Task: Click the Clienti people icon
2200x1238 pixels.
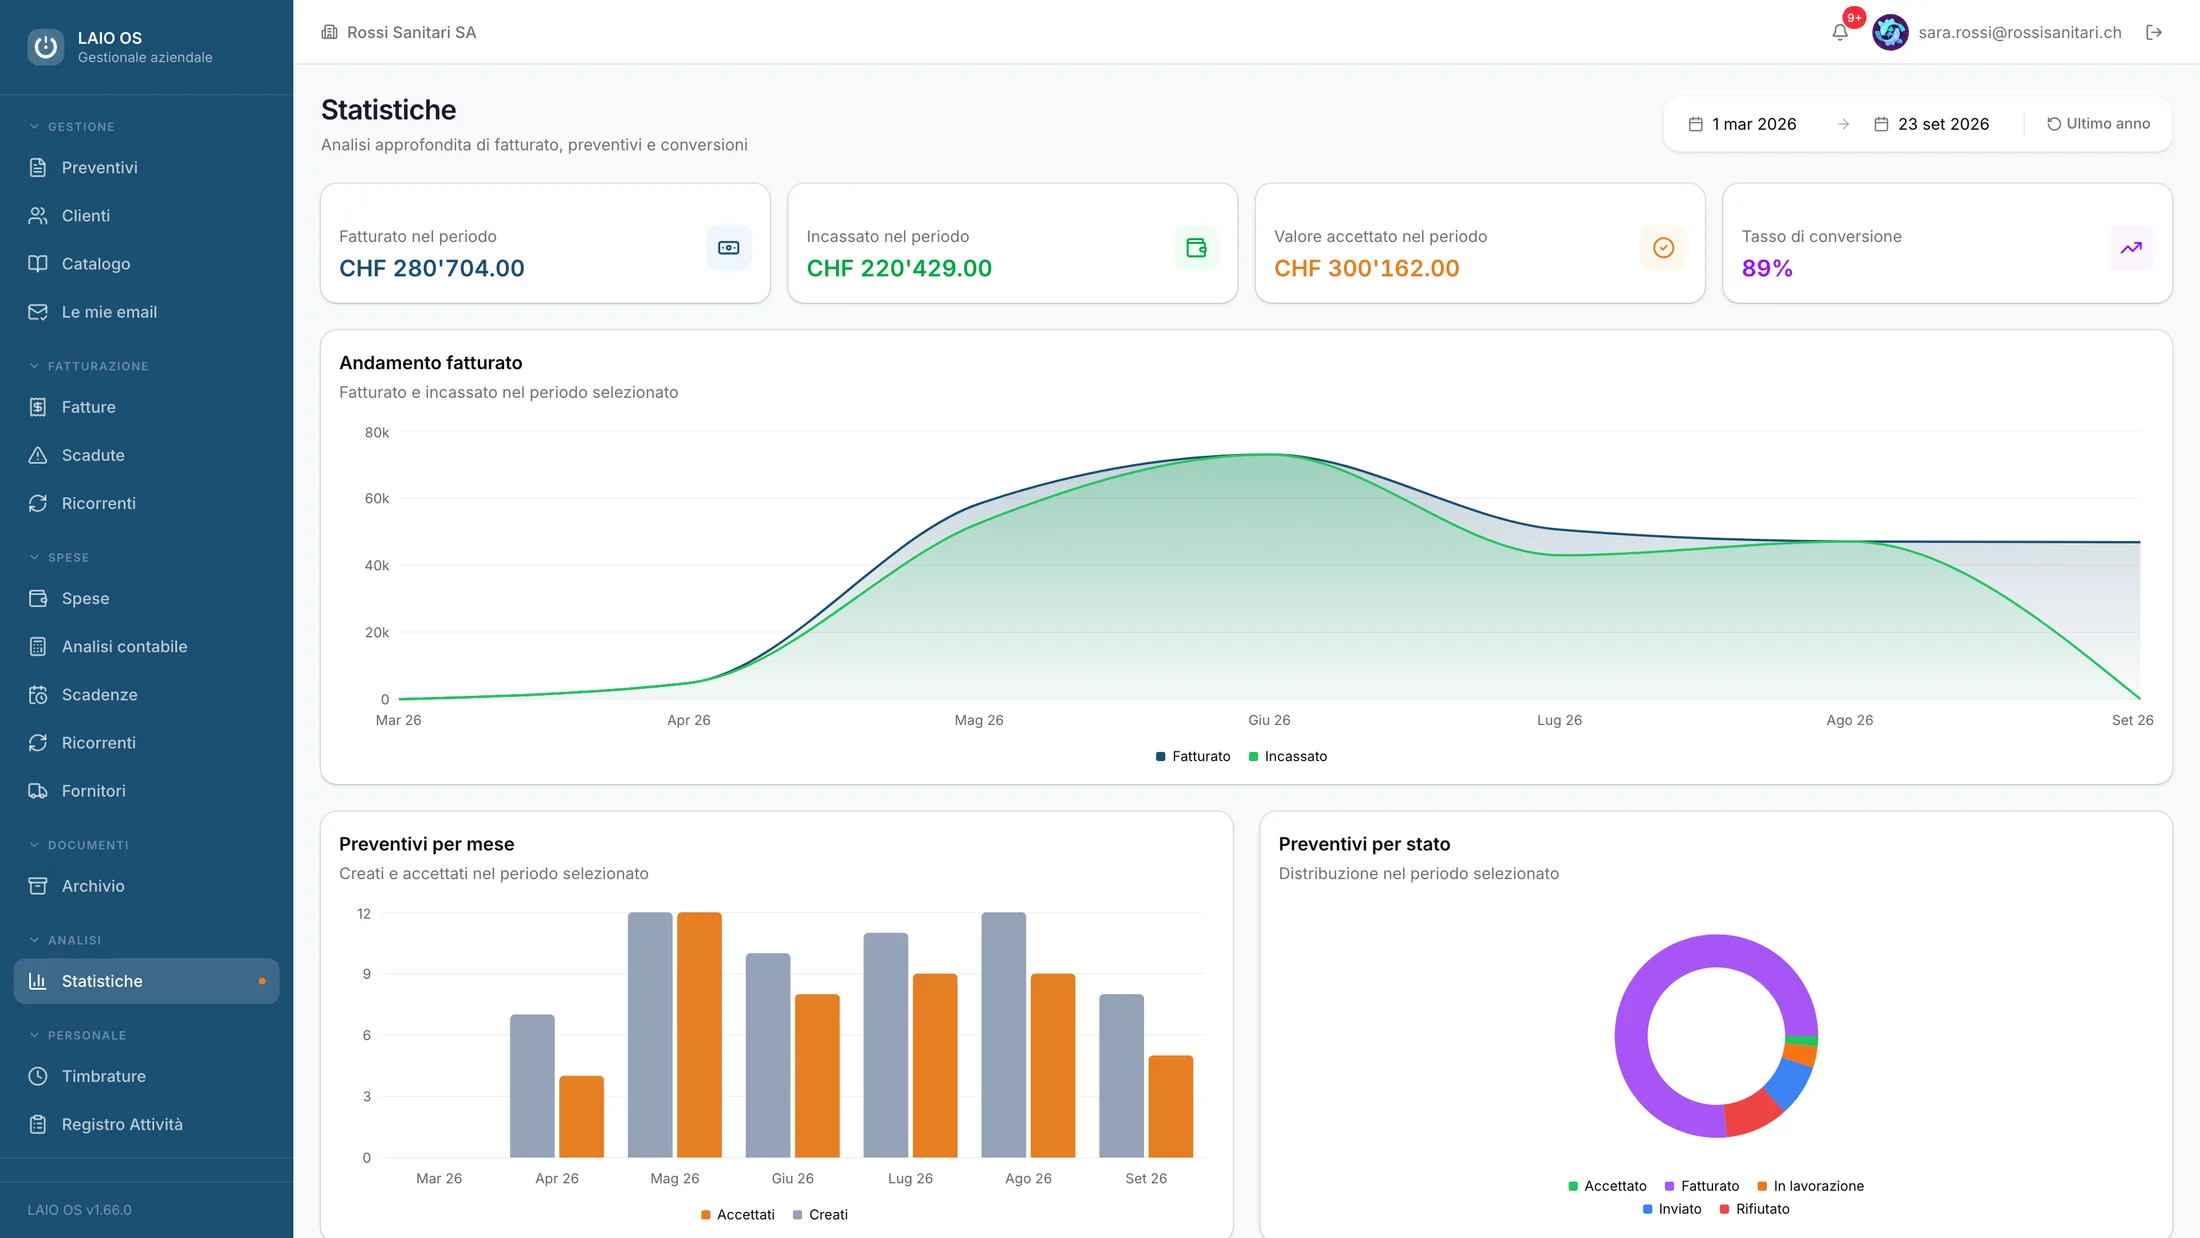Action: click(x=38, y=215)
